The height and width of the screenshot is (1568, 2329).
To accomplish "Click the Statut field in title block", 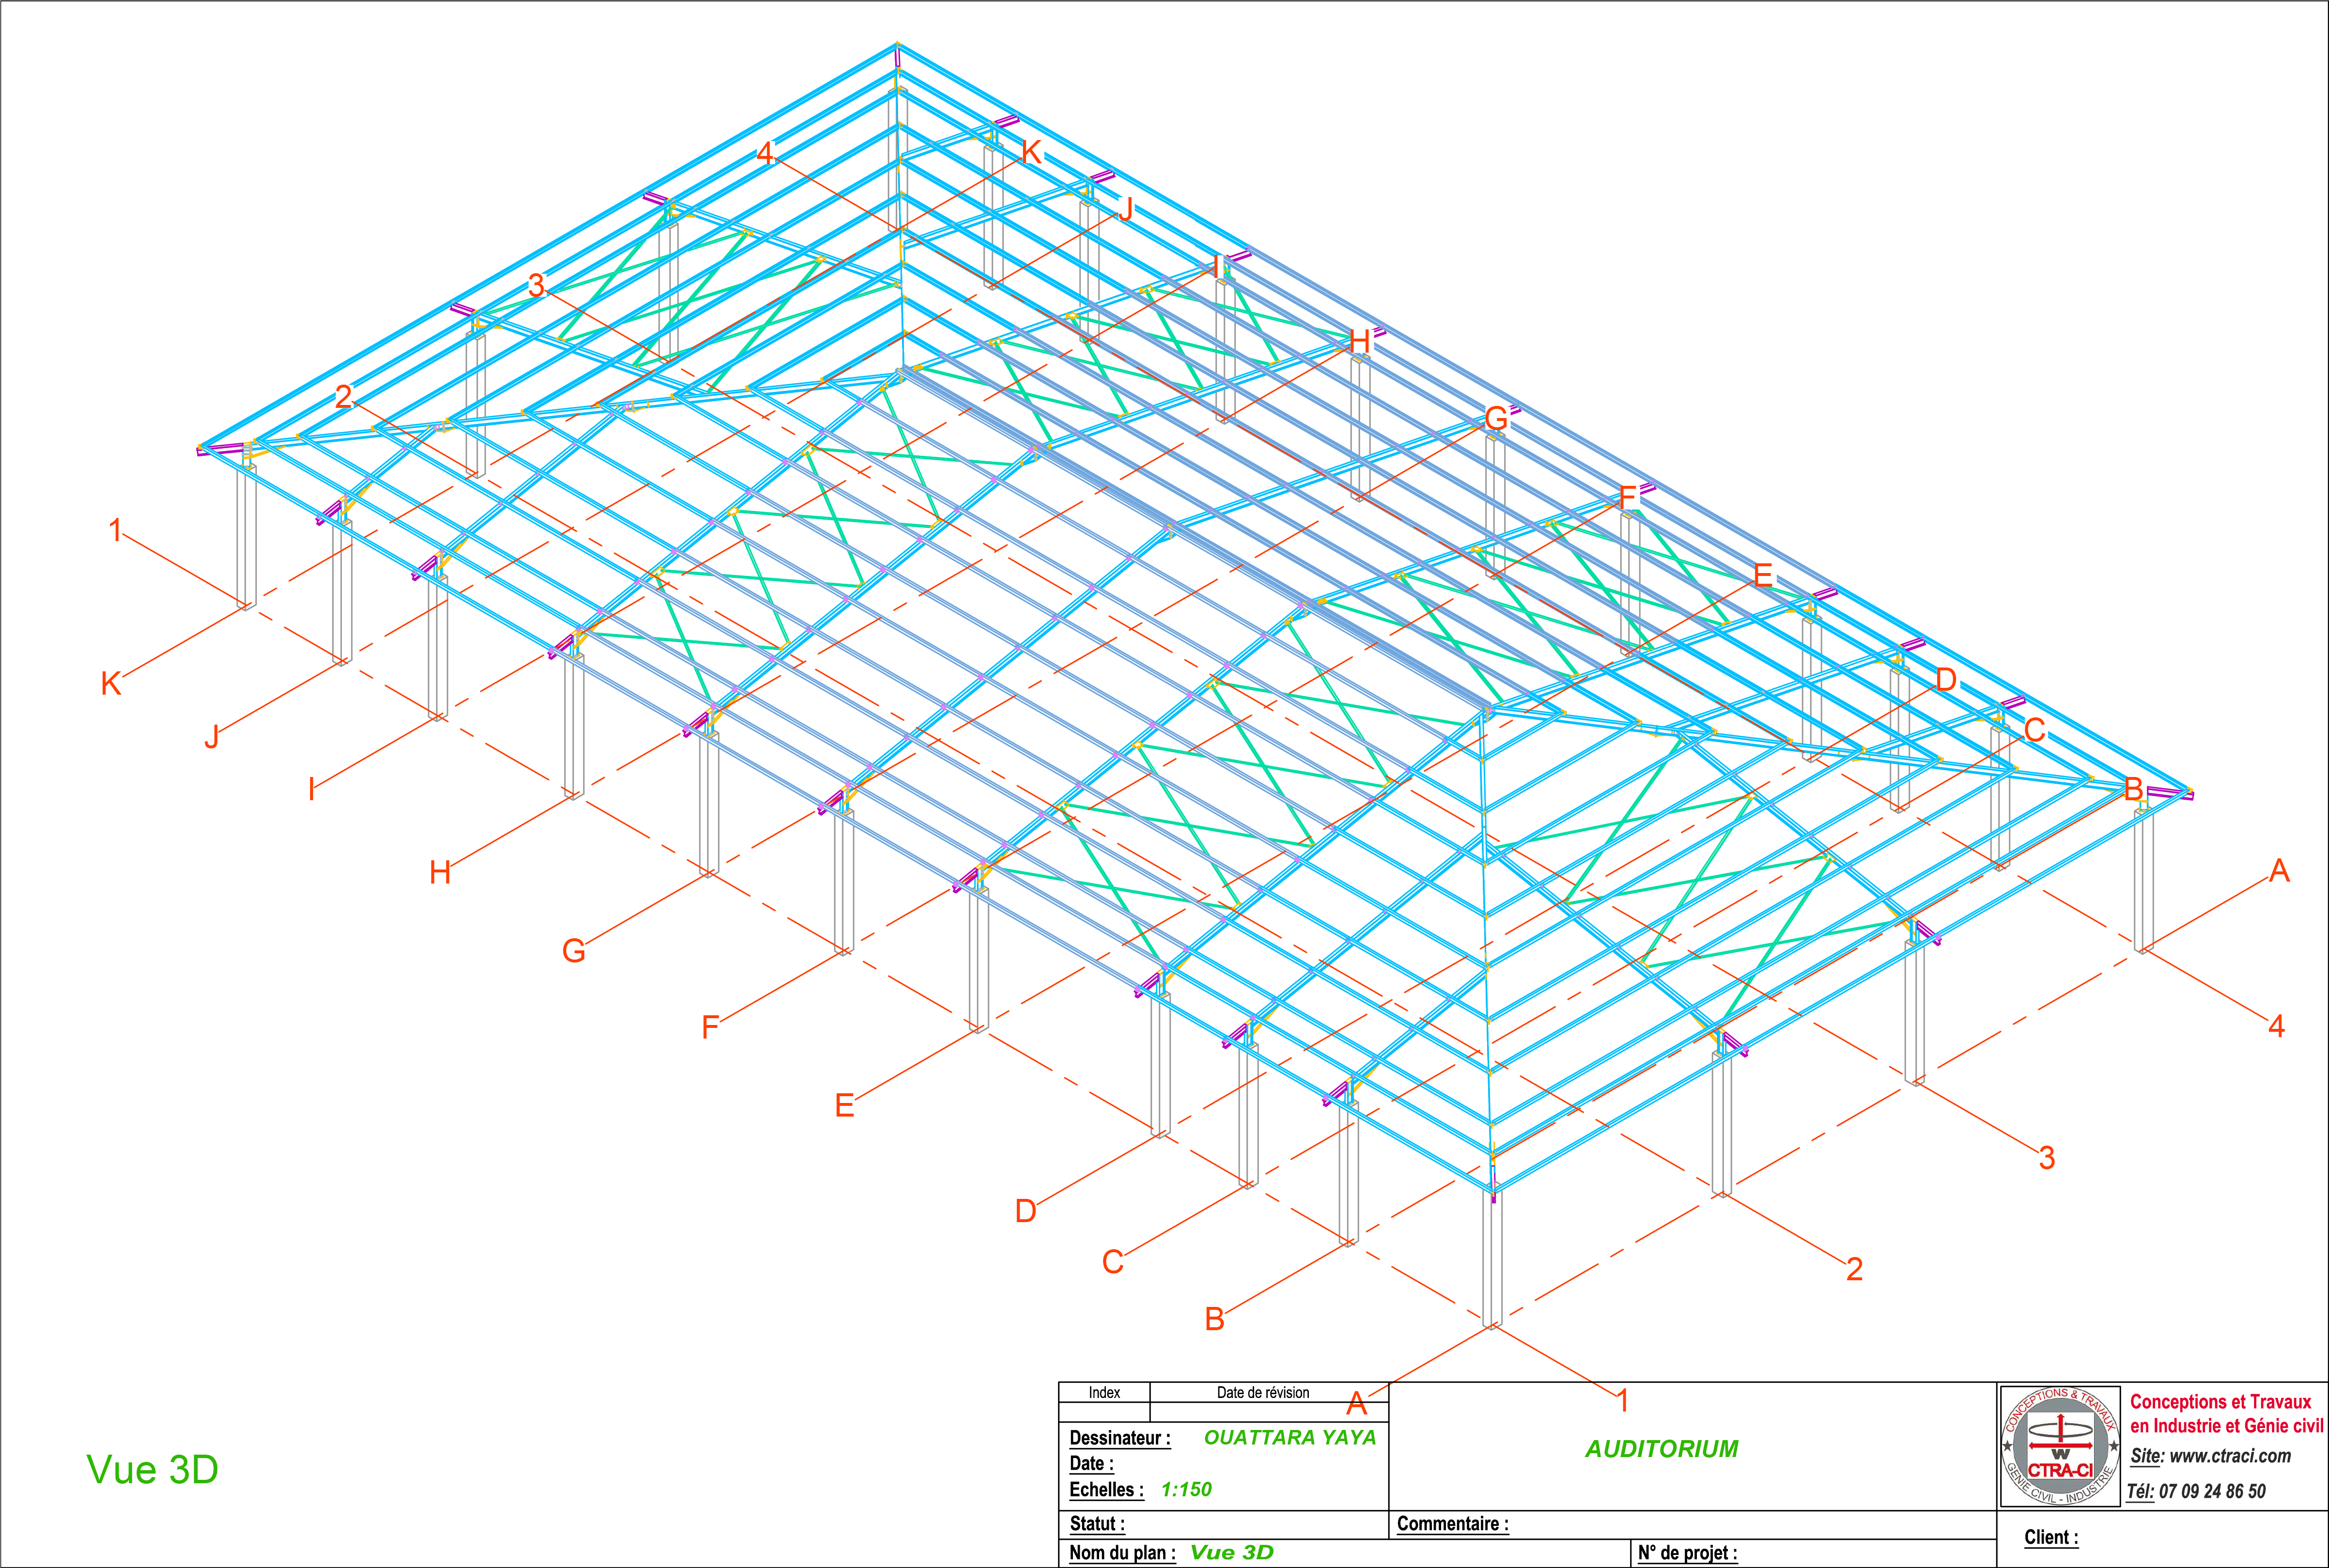I will [1097, 1523].
